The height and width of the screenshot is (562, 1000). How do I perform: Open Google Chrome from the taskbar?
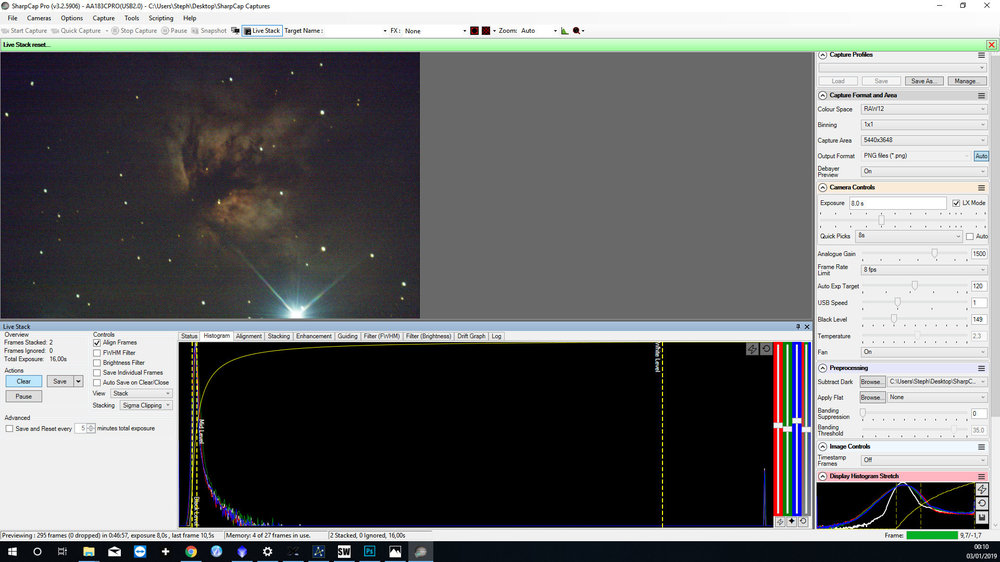[x=191, y=551]
